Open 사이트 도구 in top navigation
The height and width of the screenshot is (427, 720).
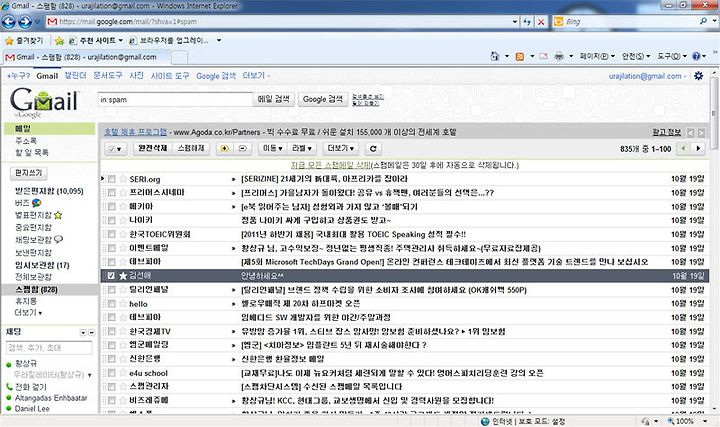click(170, 76)
